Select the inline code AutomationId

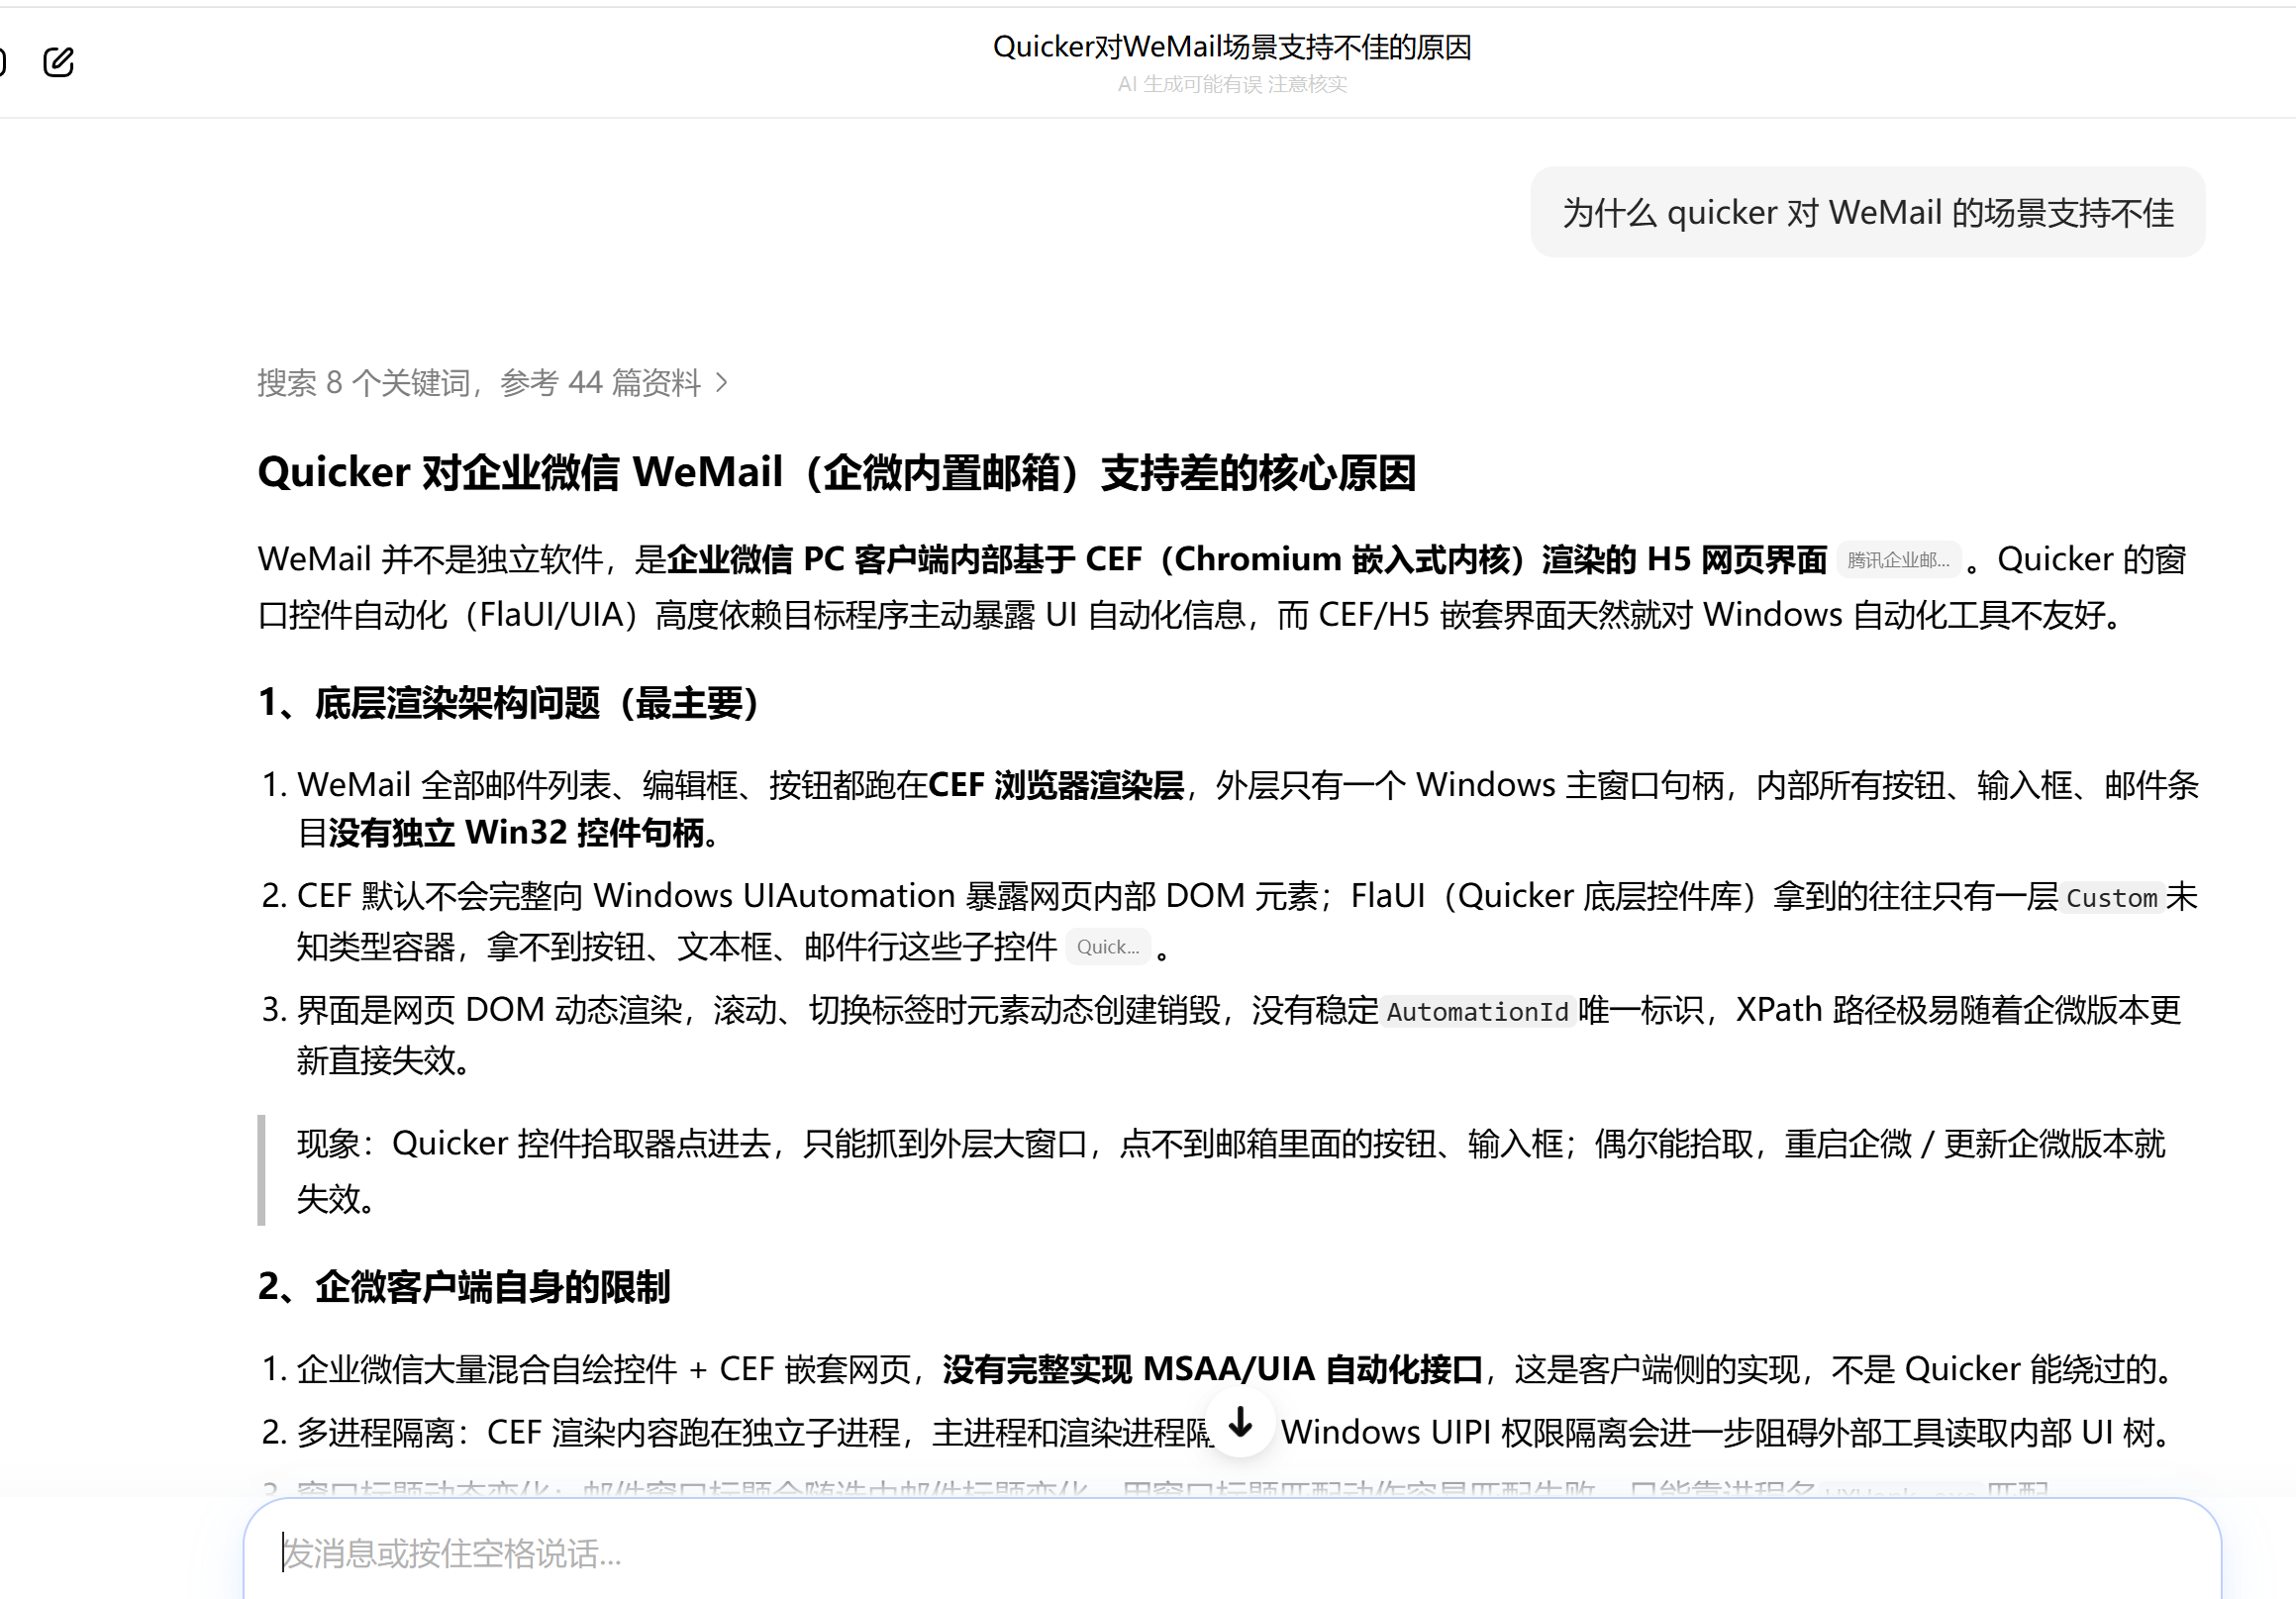1477,1012
